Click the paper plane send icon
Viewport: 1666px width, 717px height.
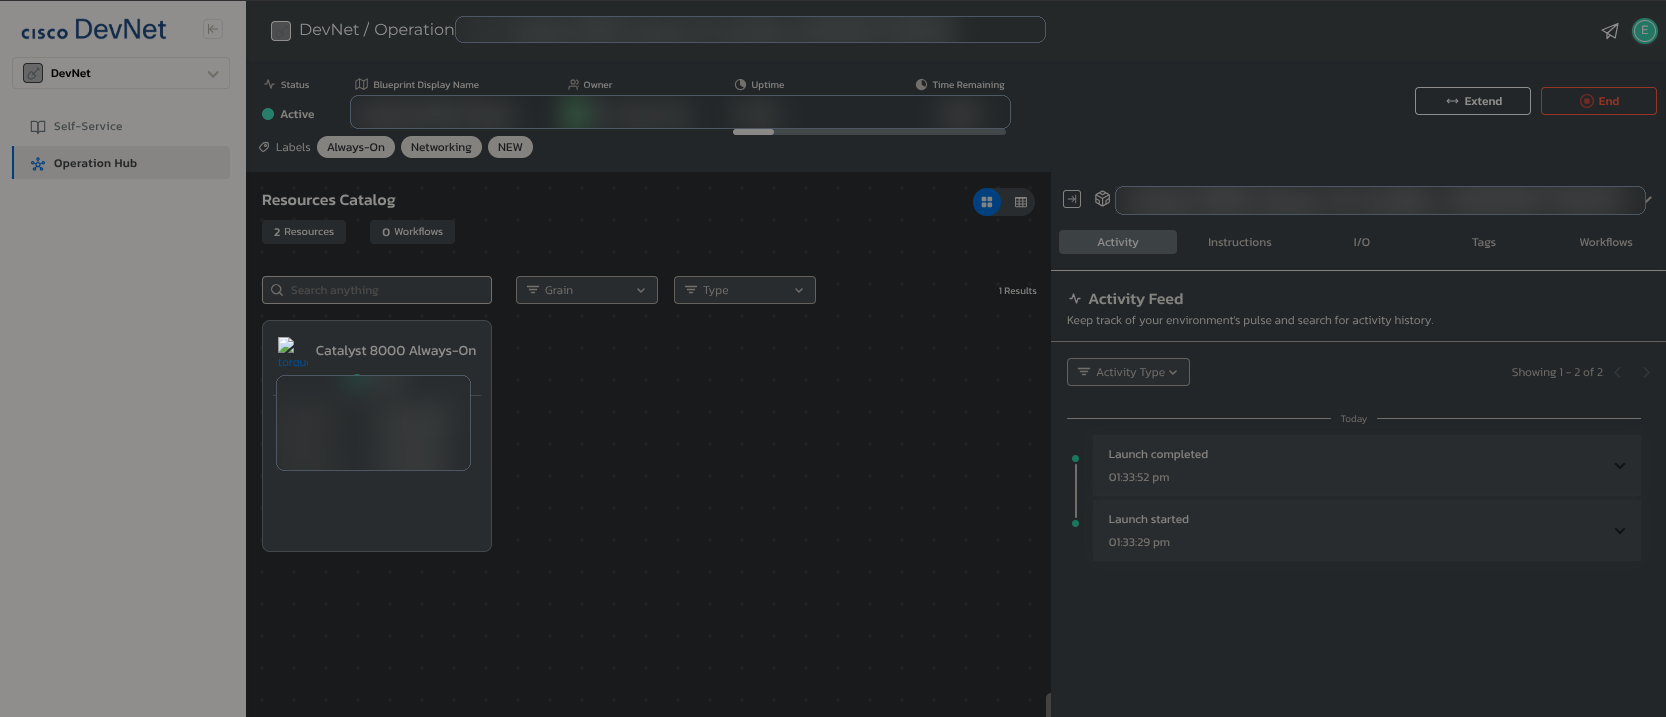click(1610, 31)
